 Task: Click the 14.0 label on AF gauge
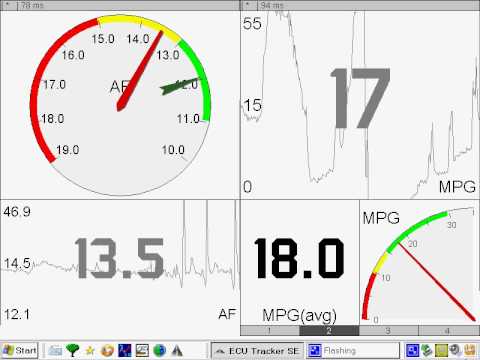click(138, 39)
